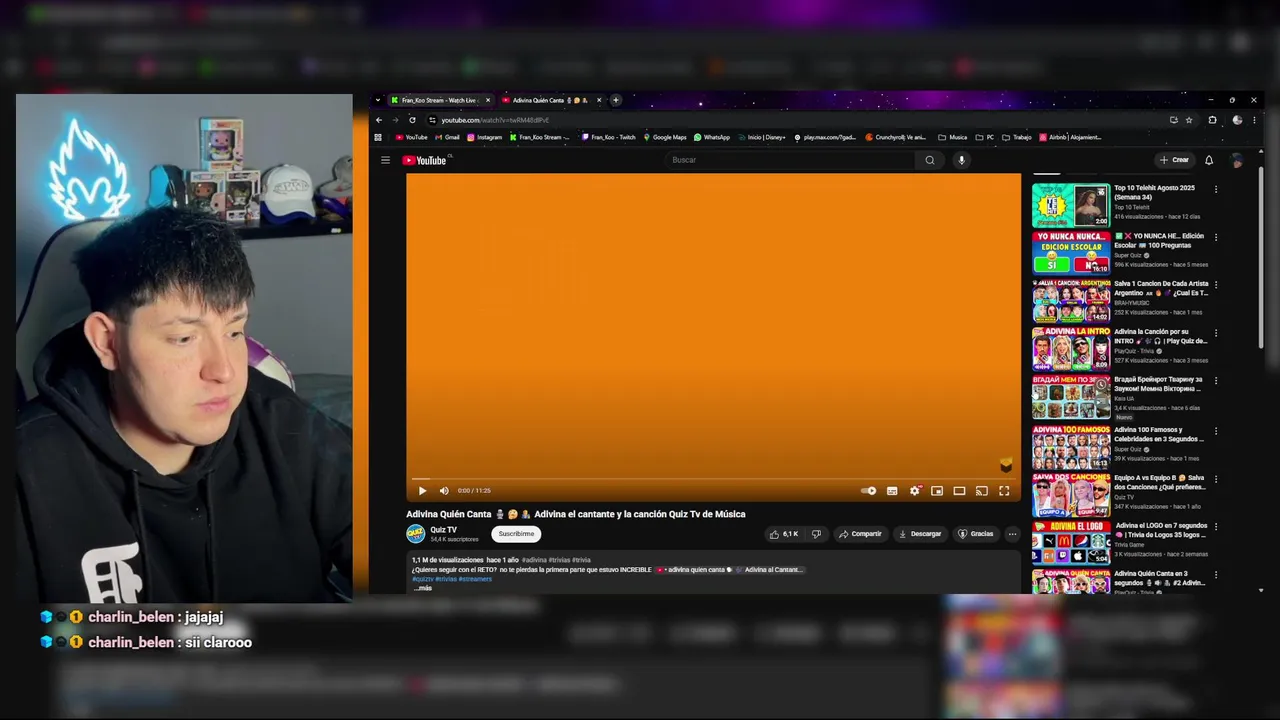Switch to theater mode icon
This screenshot has width=1280, height=720.
[959, 491]
